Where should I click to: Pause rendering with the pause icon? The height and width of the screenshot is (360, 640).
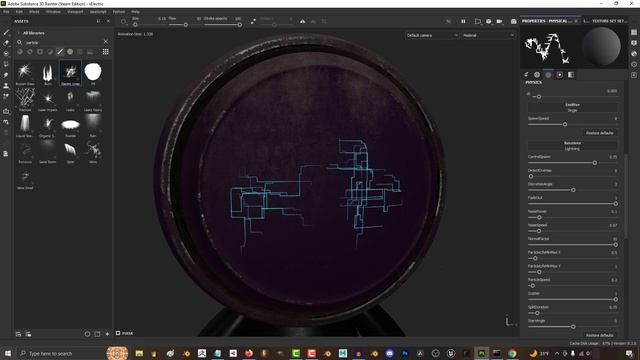(463, 21)
